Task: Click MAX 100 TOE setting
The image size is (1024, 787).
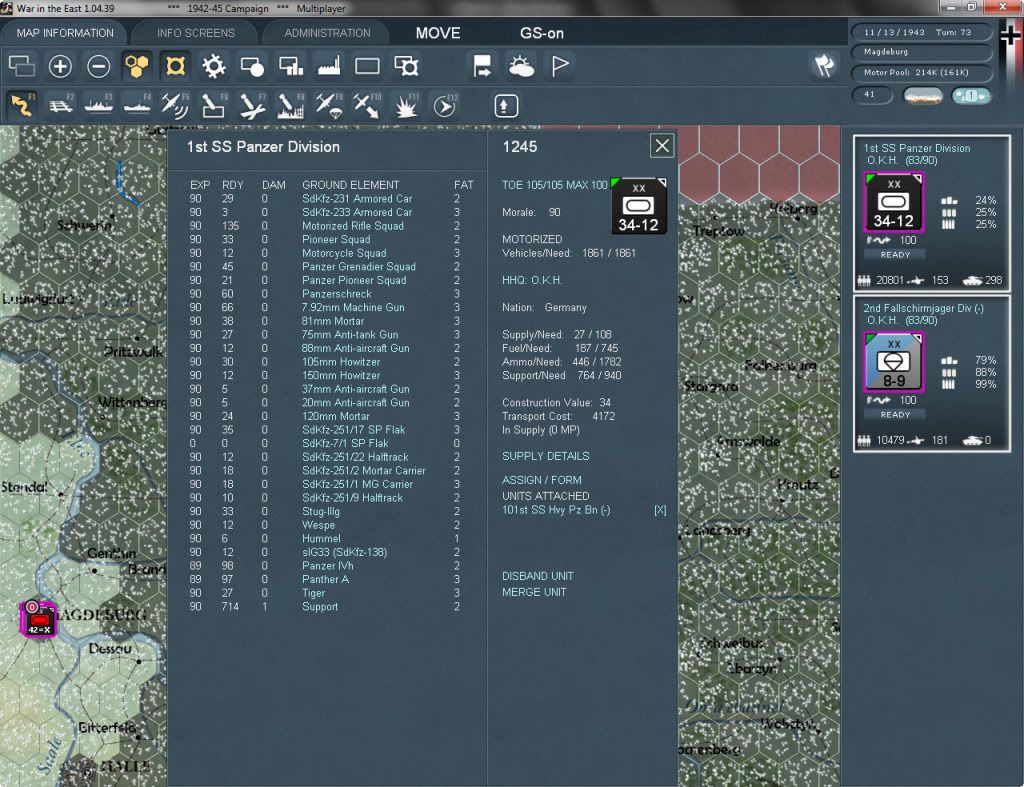Action: pyautogui.click(x=586, y=185)
